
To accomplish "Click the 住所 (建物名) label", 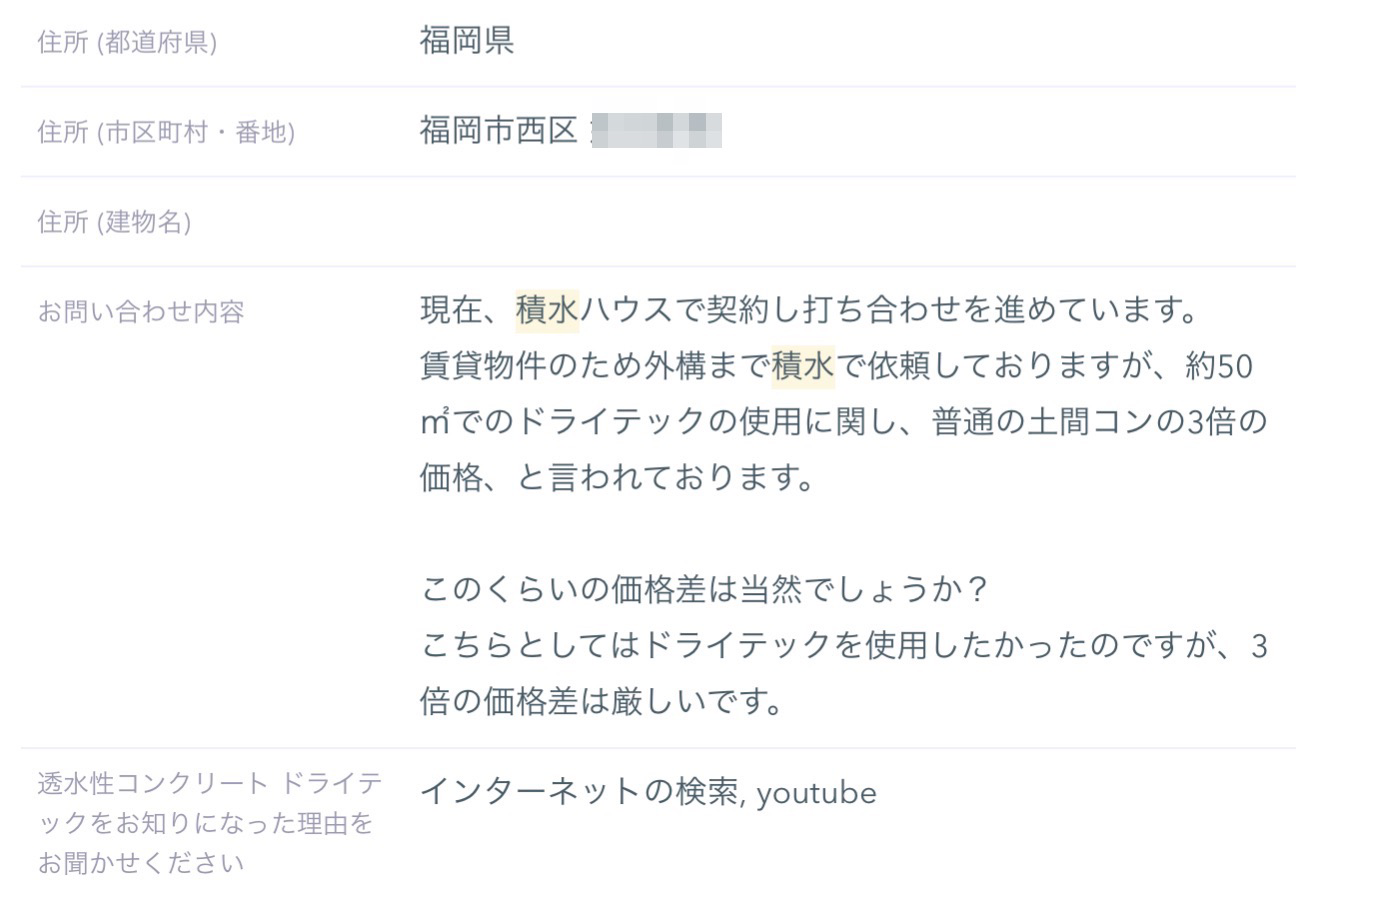I will pos(114,221).
